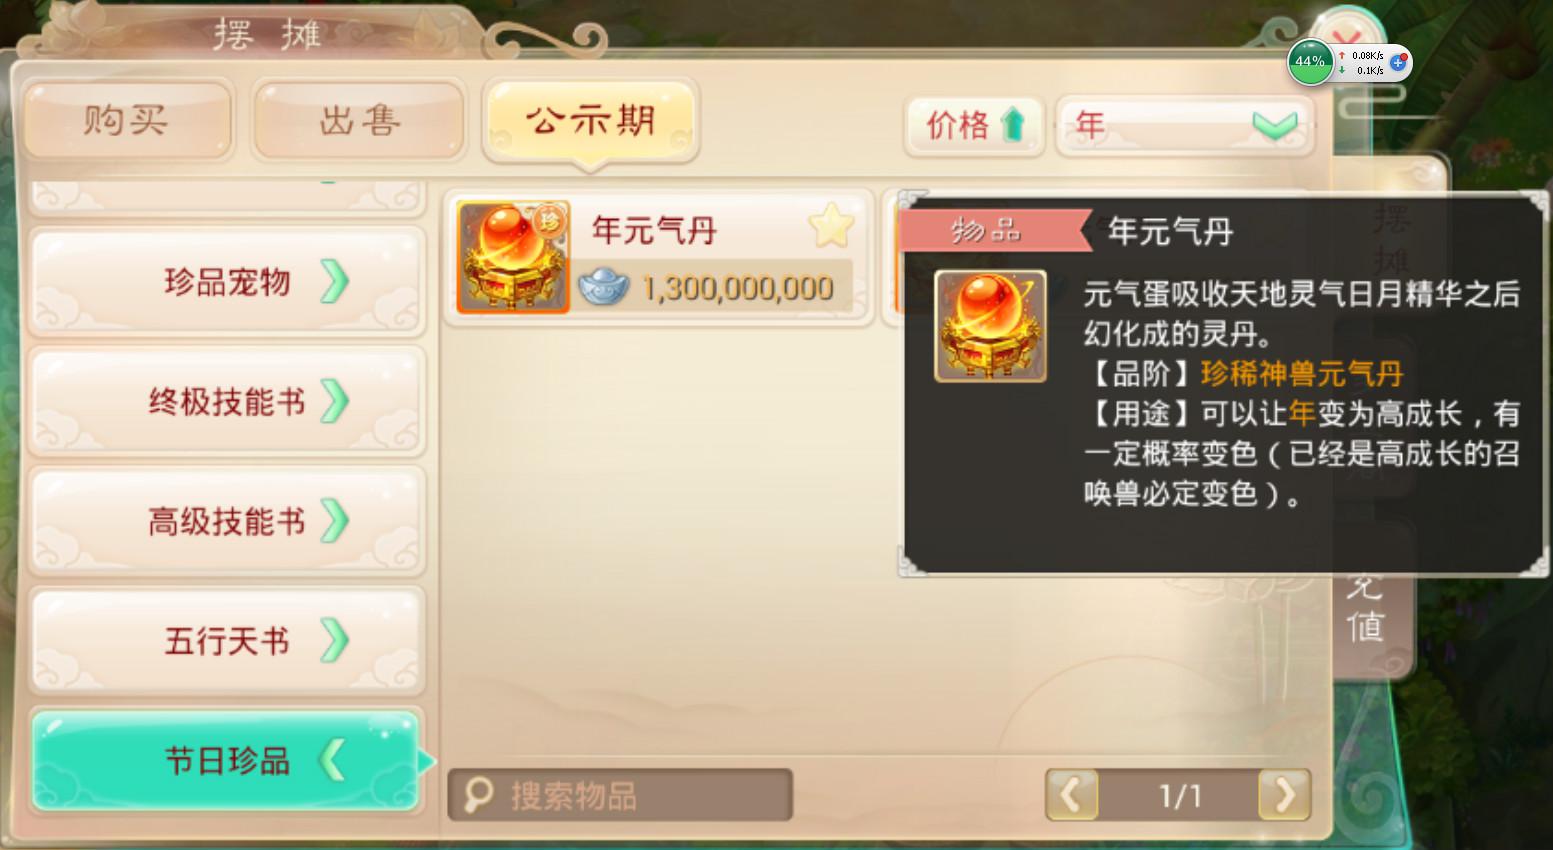
Task: Click the silver ingot currency icon
Action: tap(604, 287)
